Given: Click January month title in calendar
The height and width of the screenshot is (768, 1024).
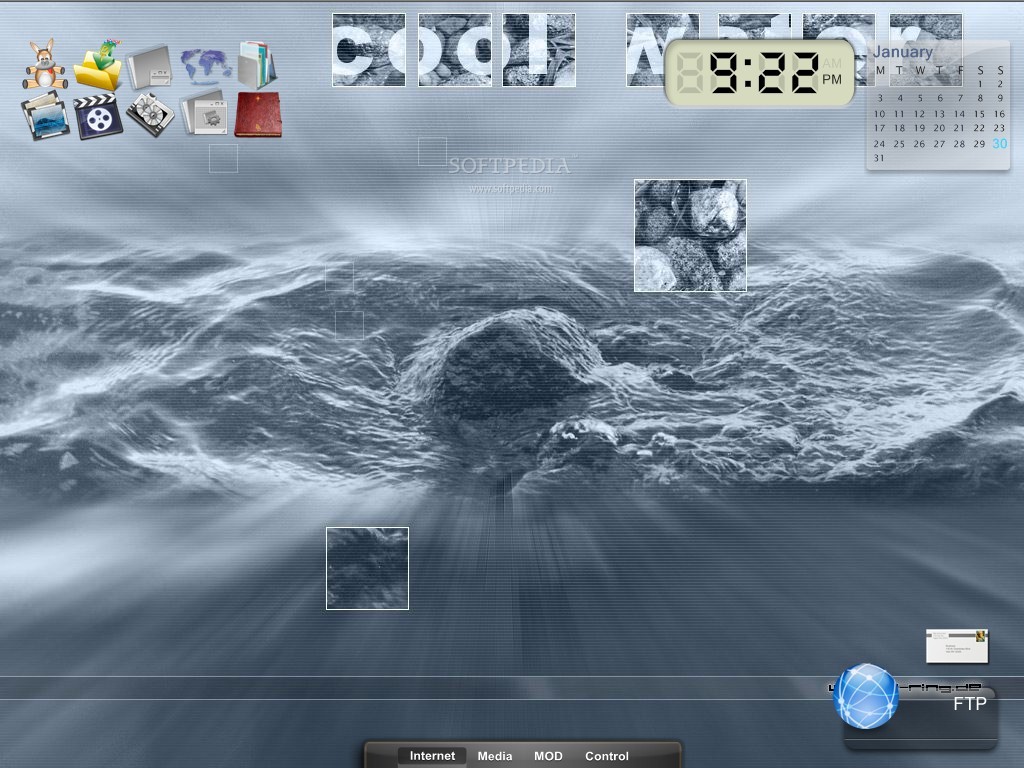Looking at the screenshot, I should [903, 52].
